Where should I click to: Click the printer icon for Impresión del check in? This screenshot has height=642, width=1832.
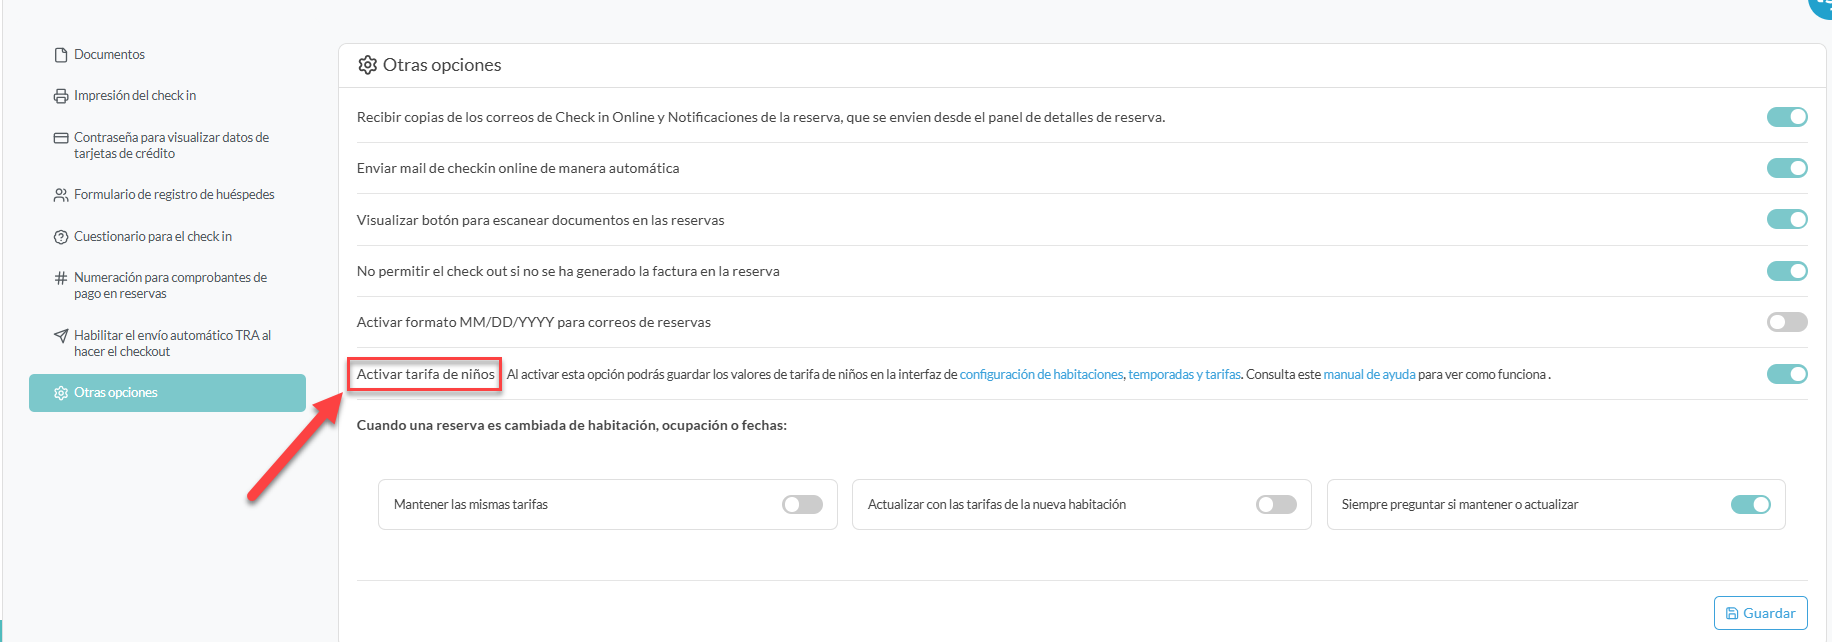coord(61,96)
